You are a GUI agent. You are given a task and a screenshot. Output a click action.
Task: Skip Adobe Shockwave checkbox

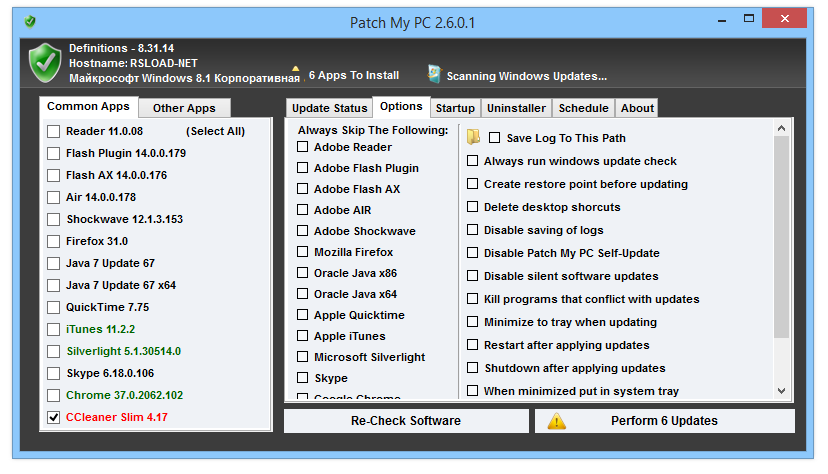pyautogui.click(x=303, y=231)
